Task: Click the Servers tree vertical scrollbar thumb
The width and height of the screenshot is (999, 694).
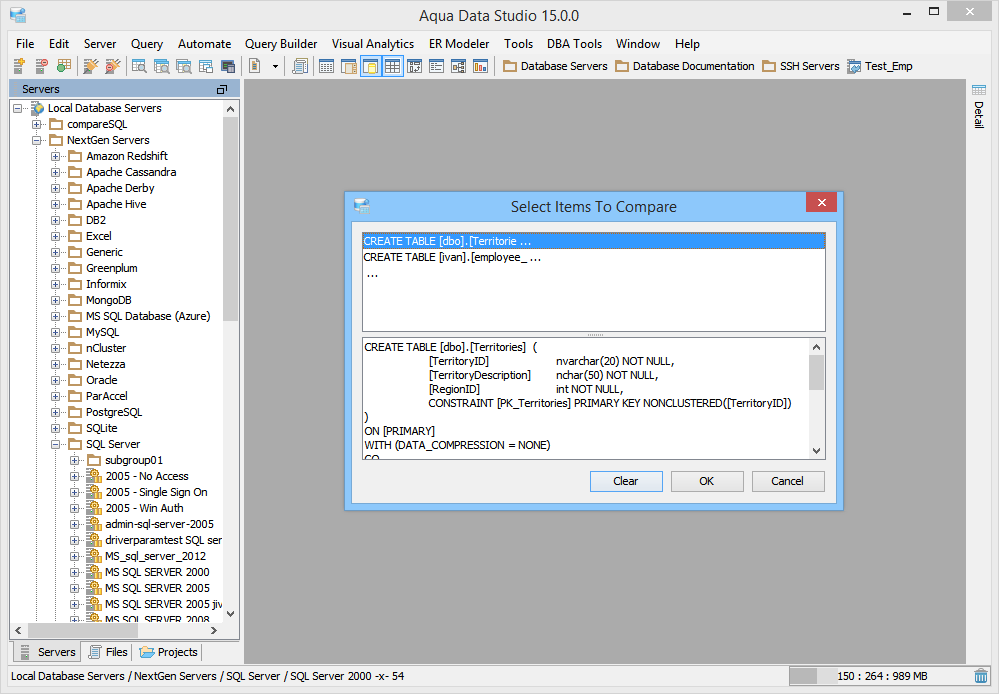Action: [x=230, y=220]
